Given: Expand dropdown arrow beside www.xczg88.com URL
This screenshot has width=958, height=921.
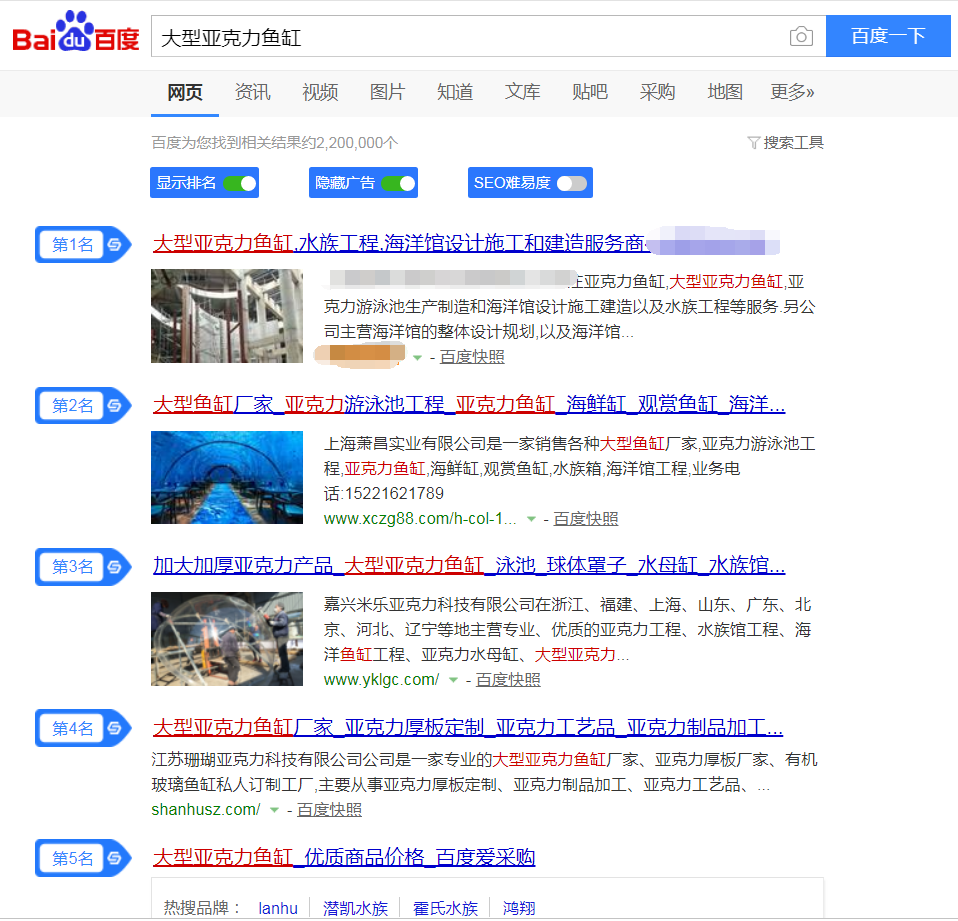Looking at the screenshot, I should click(x=532, y=519).
